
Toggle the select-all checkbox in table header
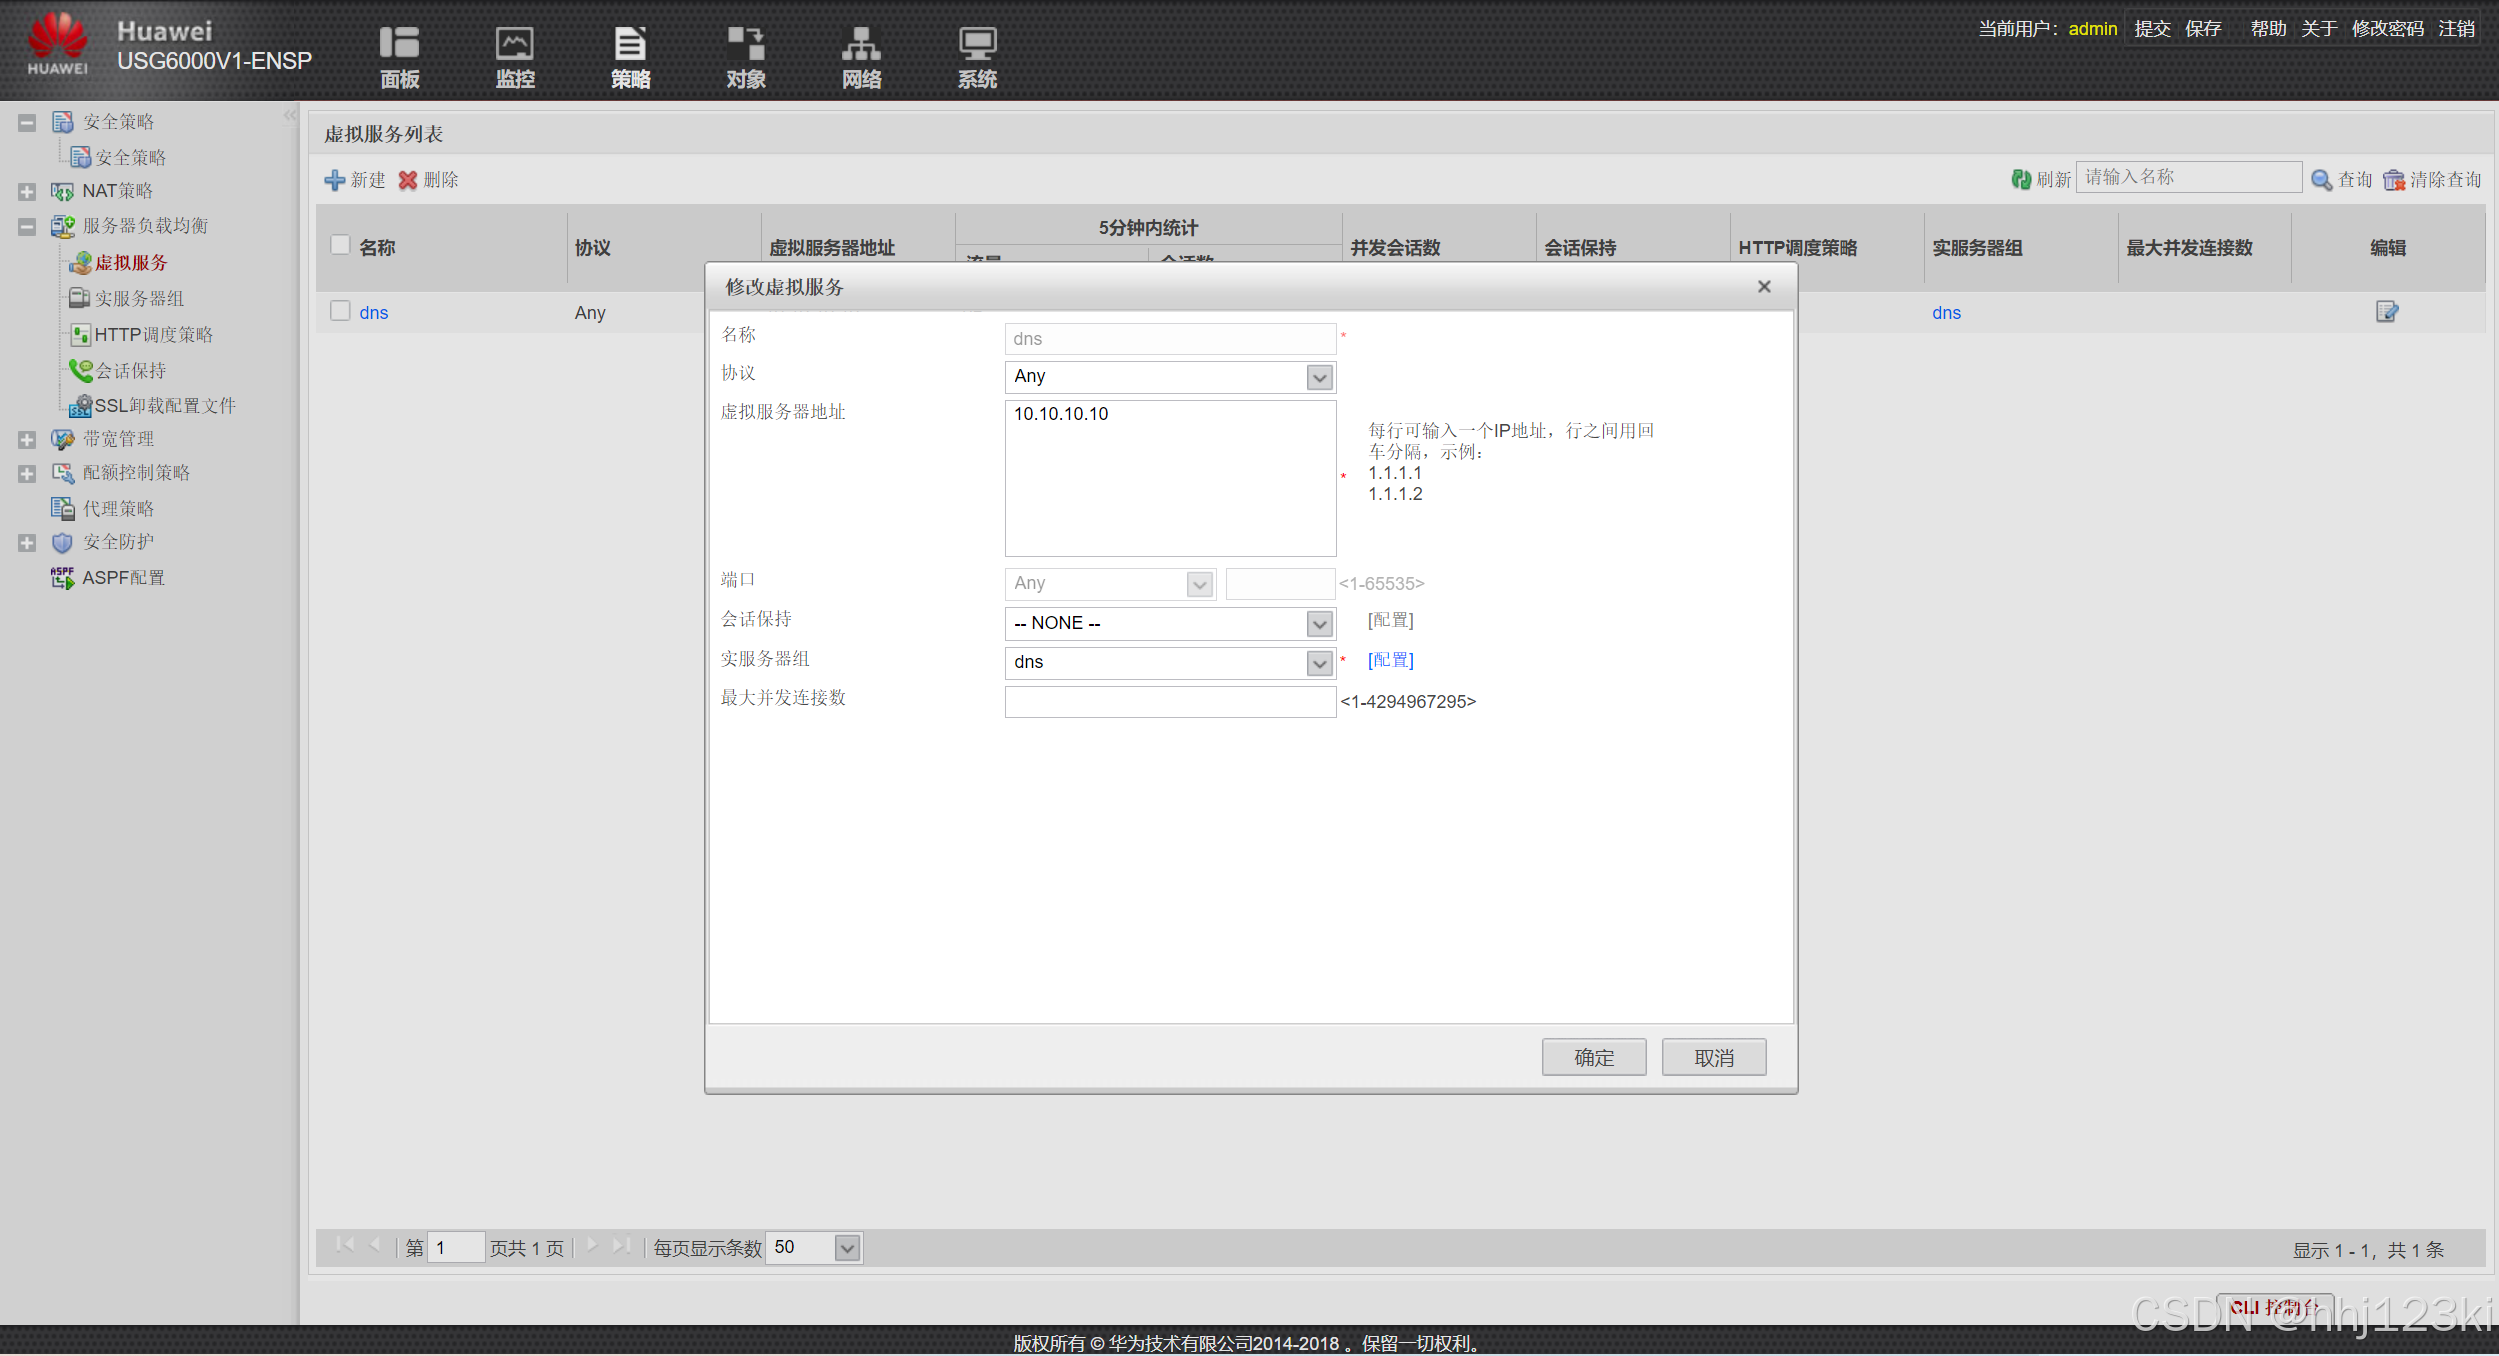coord(340,245)
